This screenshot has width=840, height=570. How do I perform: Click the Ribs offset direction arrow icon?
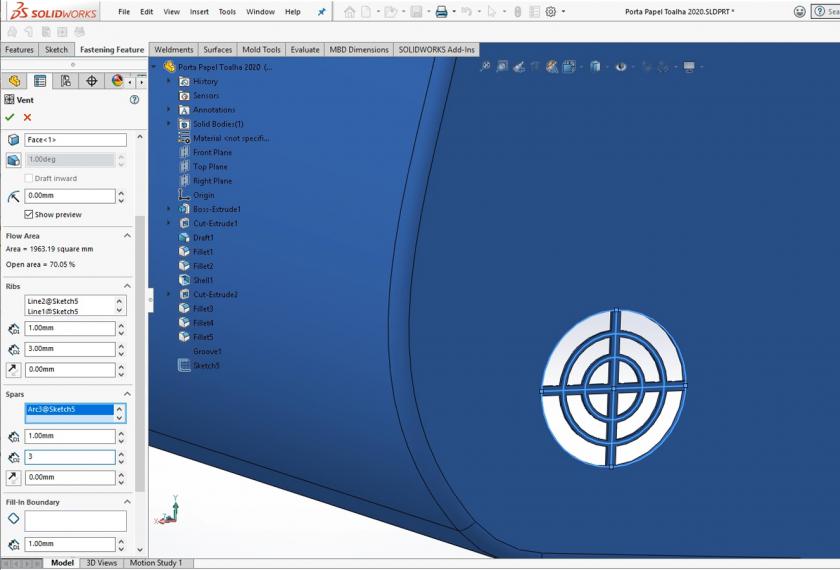click(x=13, y=370)
